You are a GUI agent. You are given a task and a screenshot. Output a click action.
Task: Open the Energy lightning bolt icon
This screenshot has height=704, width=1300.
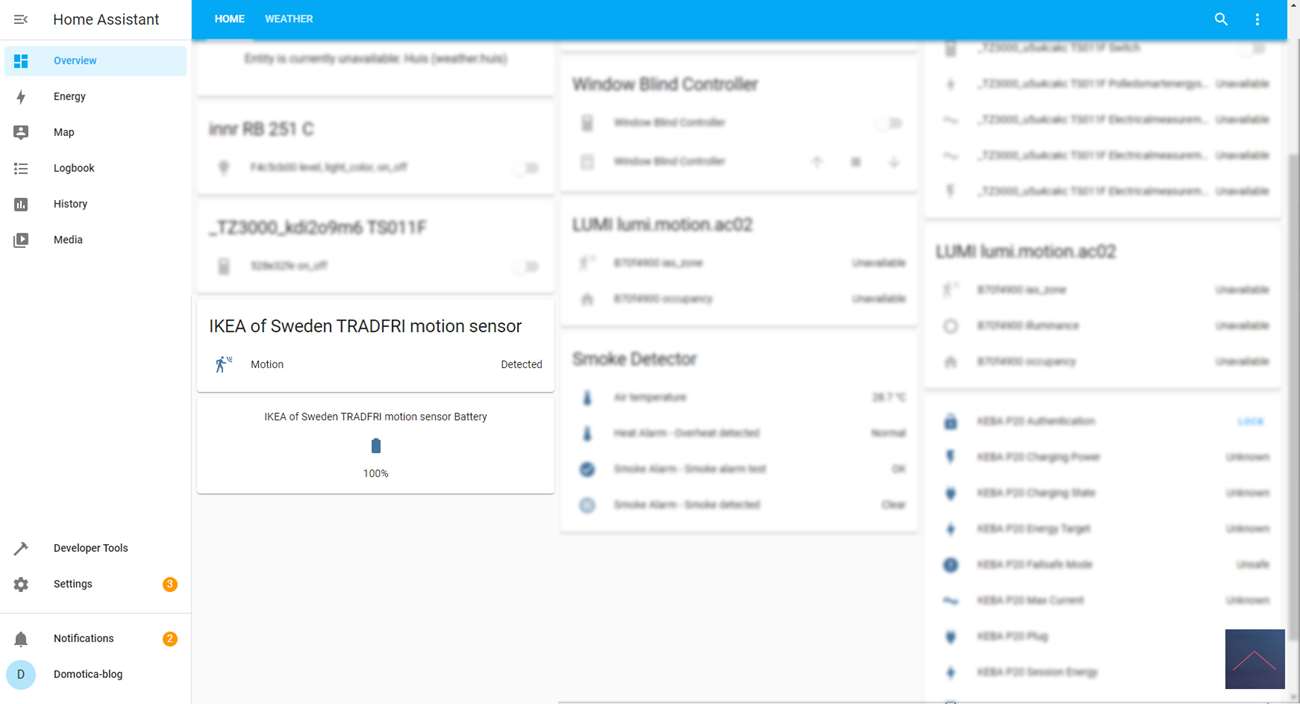(x=21, y=97)
